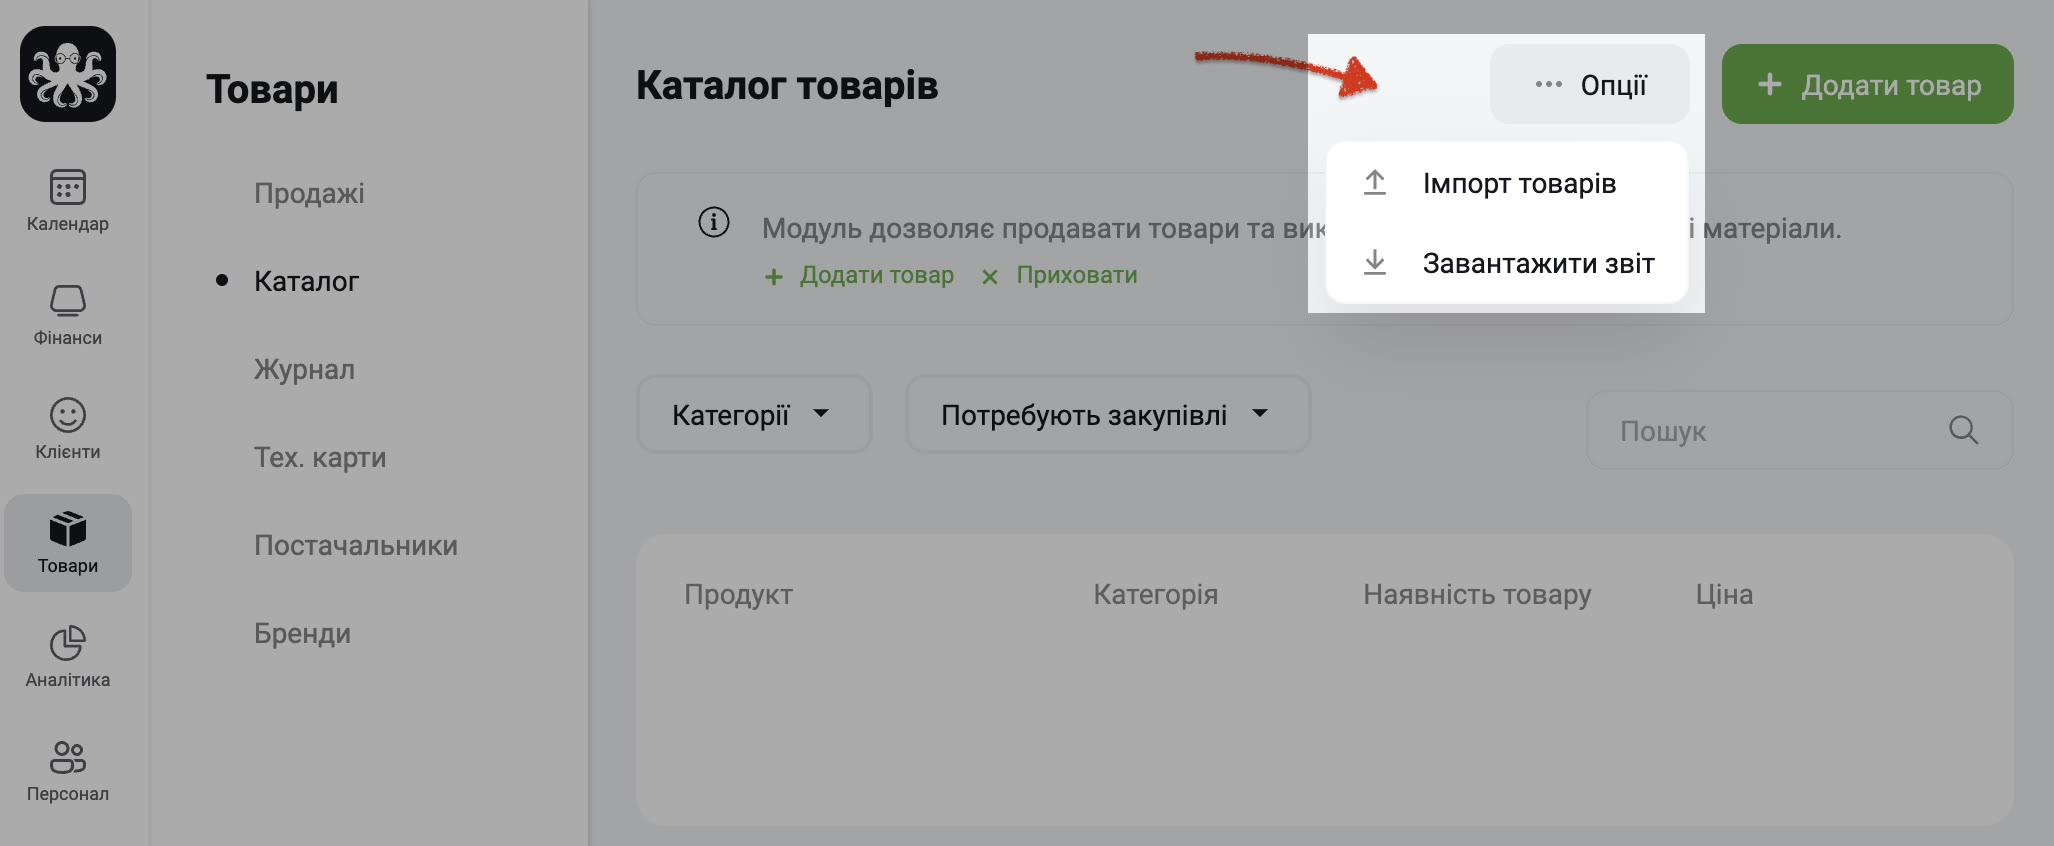Expand the Категорії dropdown
2054x846 pixels.
pyautogui.click(x=754, y=414)
